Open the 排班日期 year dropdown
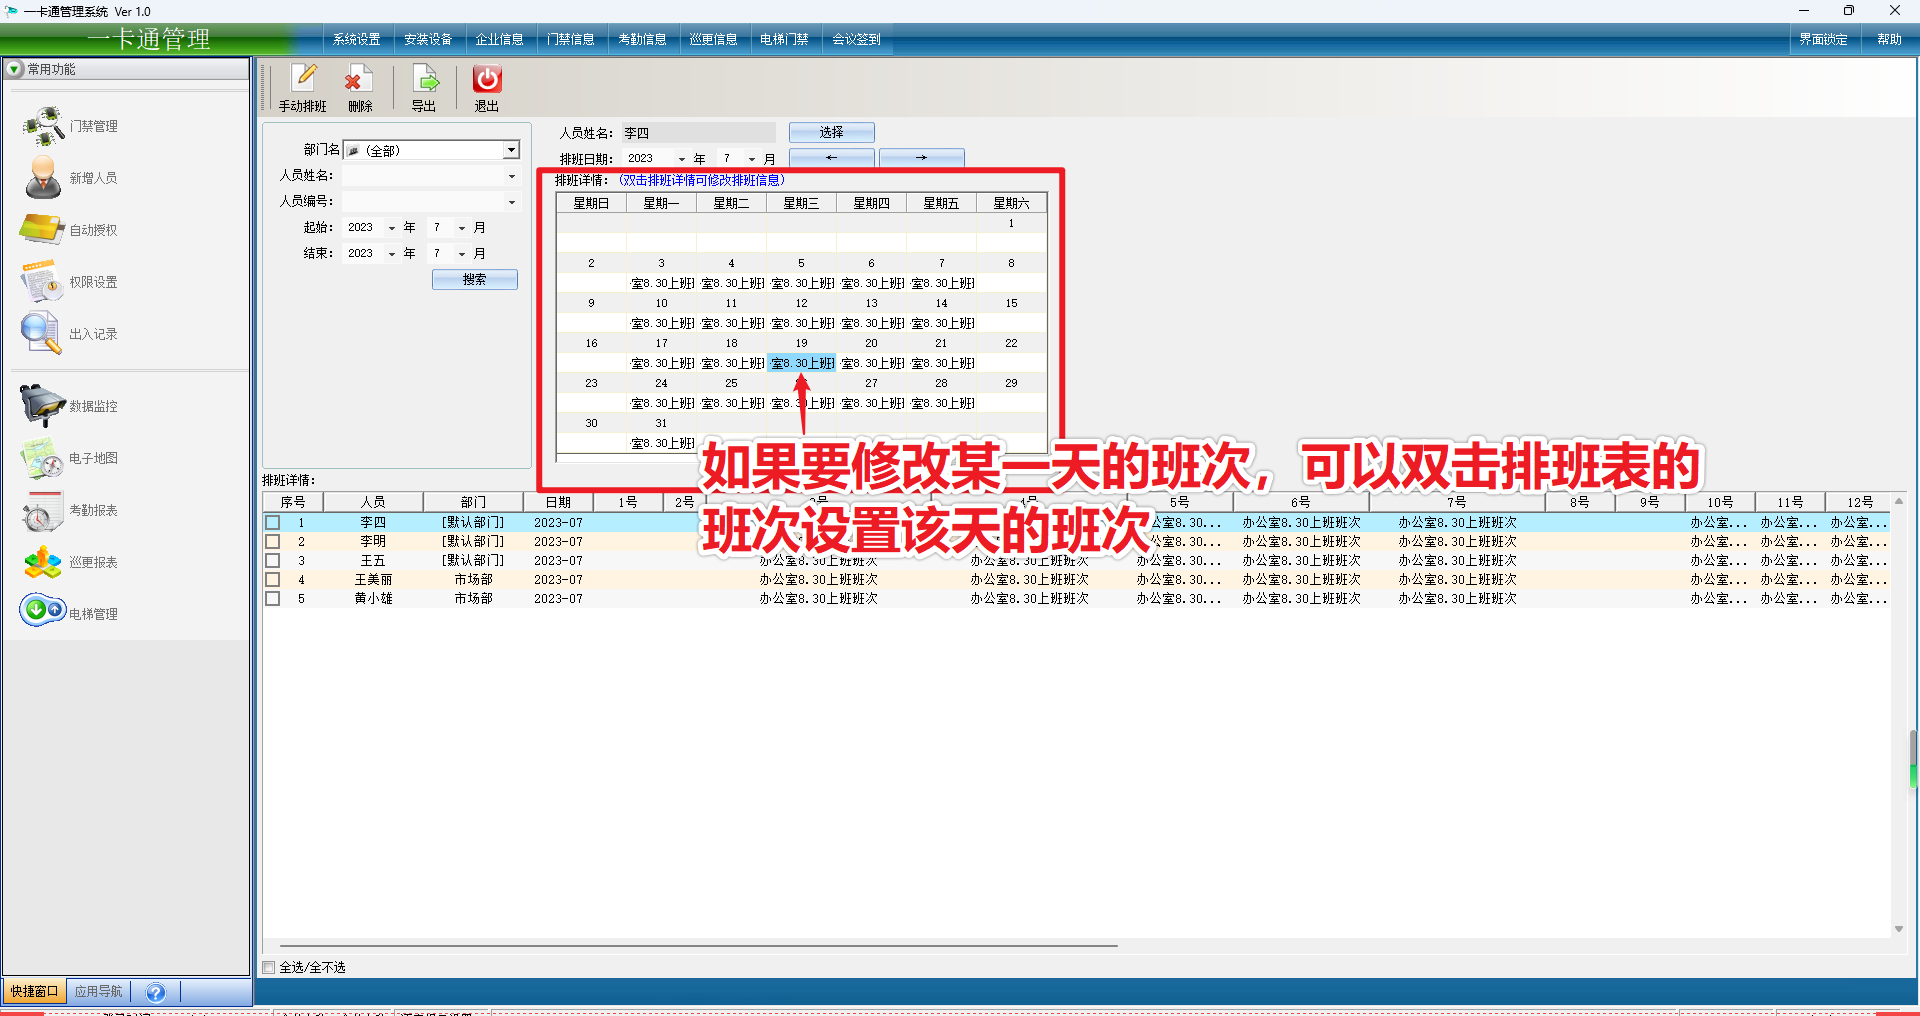 (x=682, y=159)
